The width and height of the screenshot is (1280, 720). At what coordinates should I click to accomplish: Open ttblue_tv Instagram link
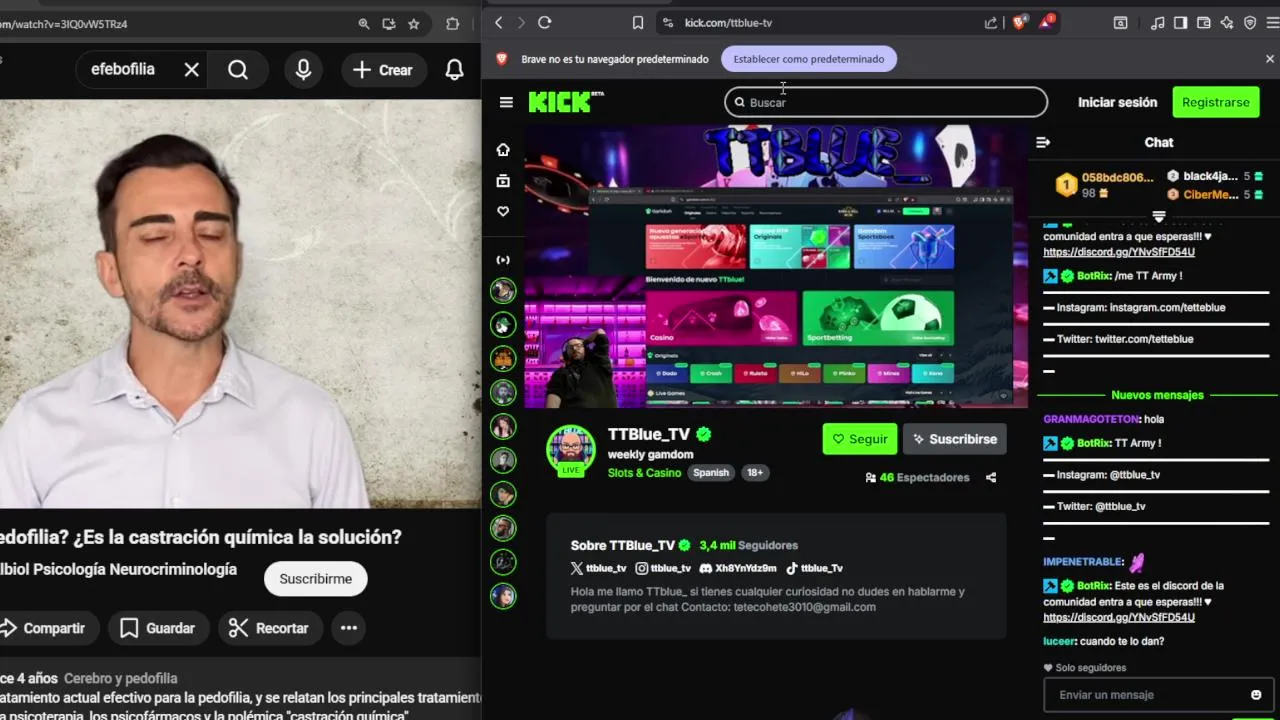click(663, 568)
